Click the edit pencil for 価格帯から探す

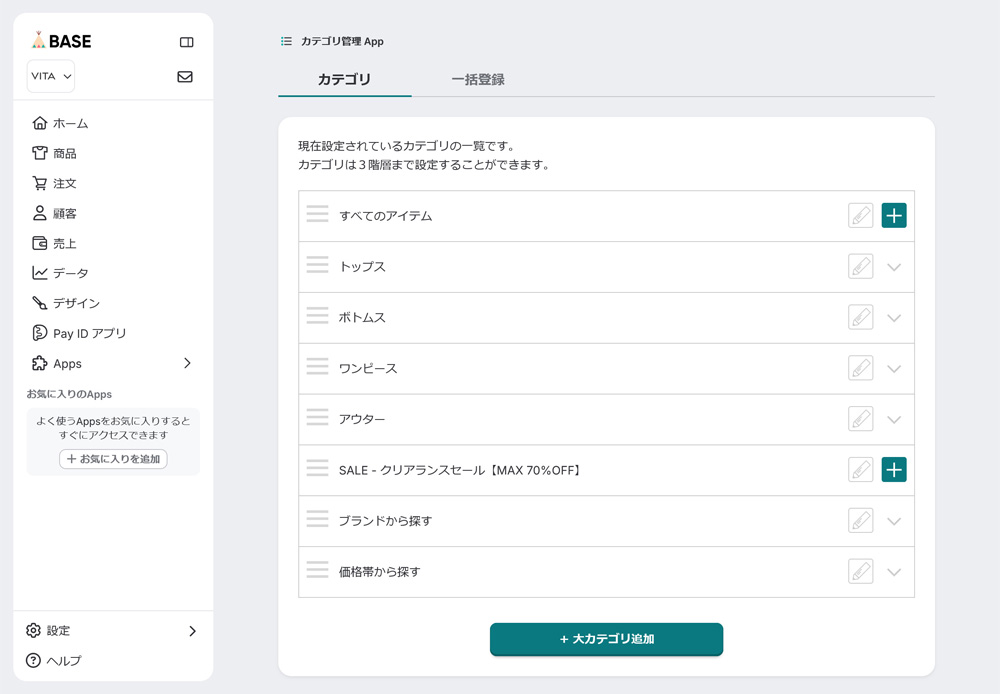[860, 572]
